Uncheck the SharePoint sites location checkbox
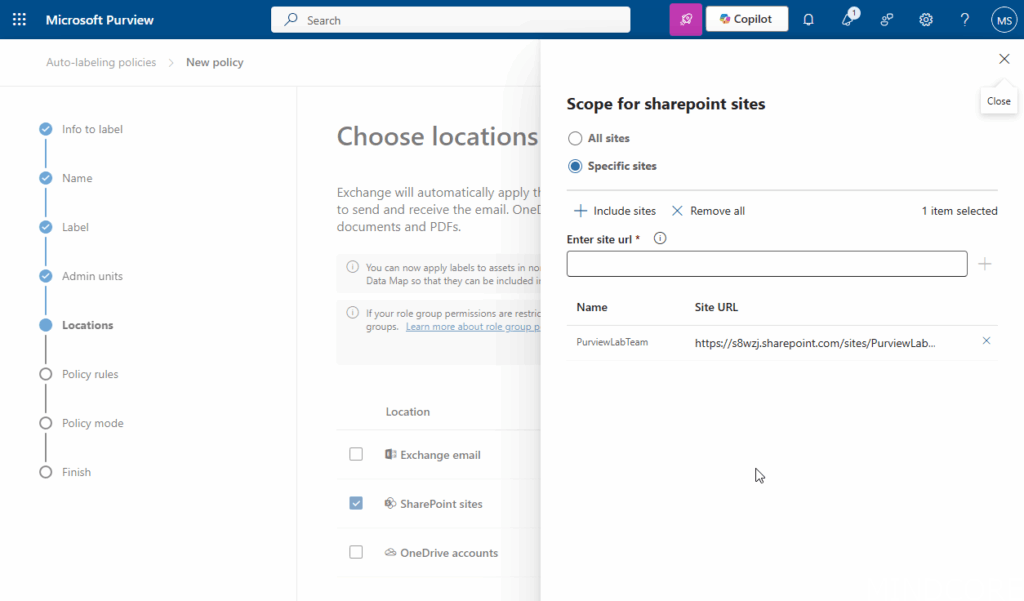 pyautogui.click(x=356, y=503)
